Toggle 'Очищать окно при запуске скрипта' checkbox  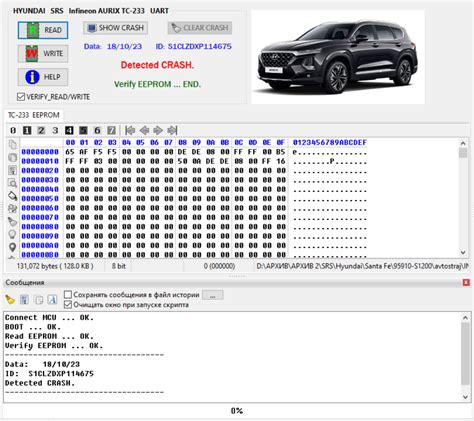coord(68,304)
